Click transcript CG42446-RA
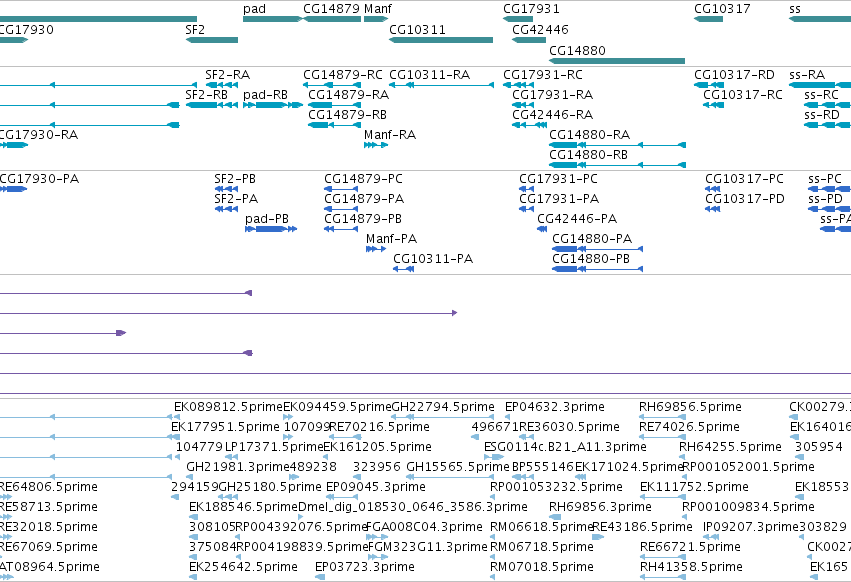The width and height of the screenshot is (851, 582). [x=529, y=125]
